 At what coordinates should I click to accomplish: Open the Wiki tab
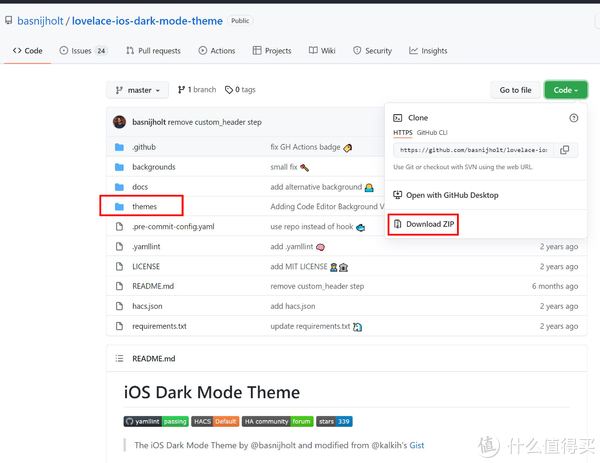pyautogui.click(x=322, y=51)
